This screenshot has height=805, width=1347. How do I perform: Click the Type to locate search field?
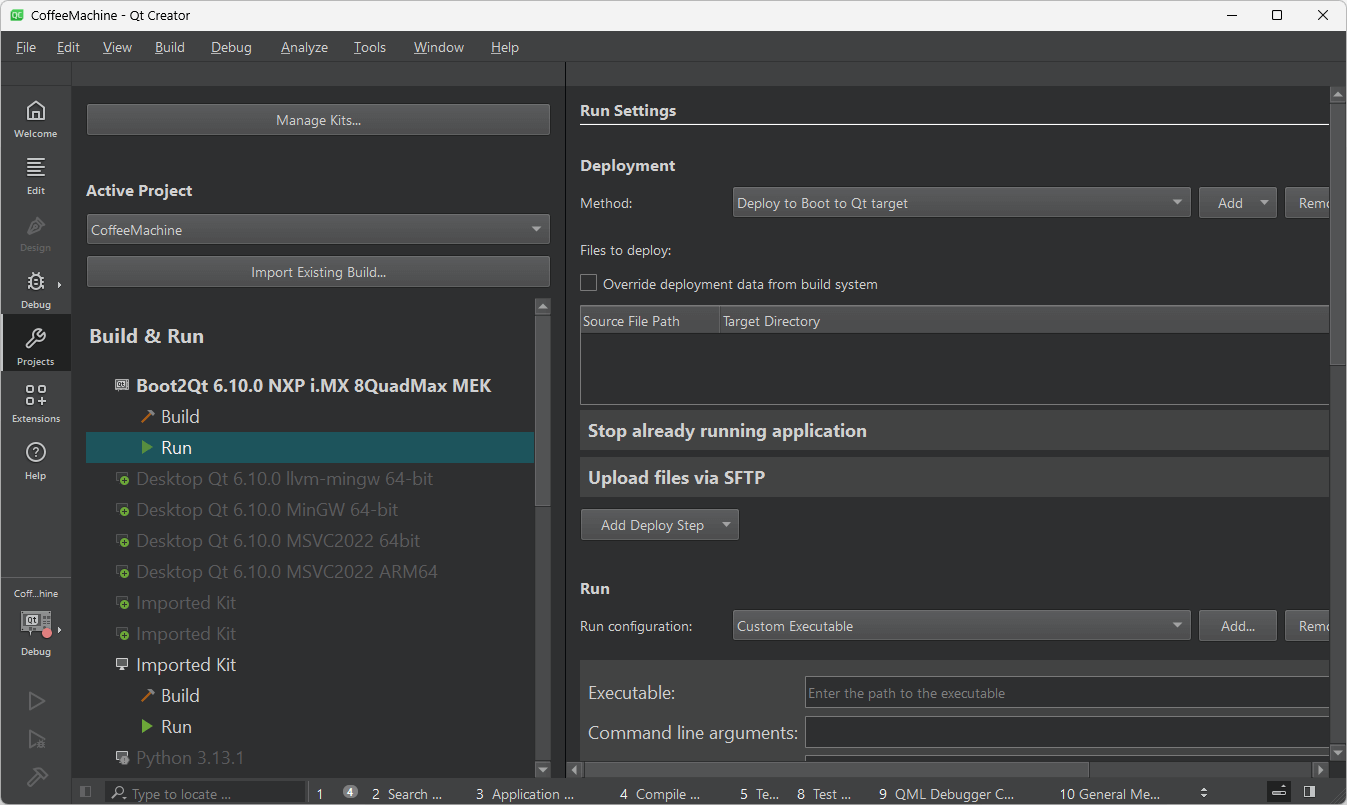[x=205, y=792]
